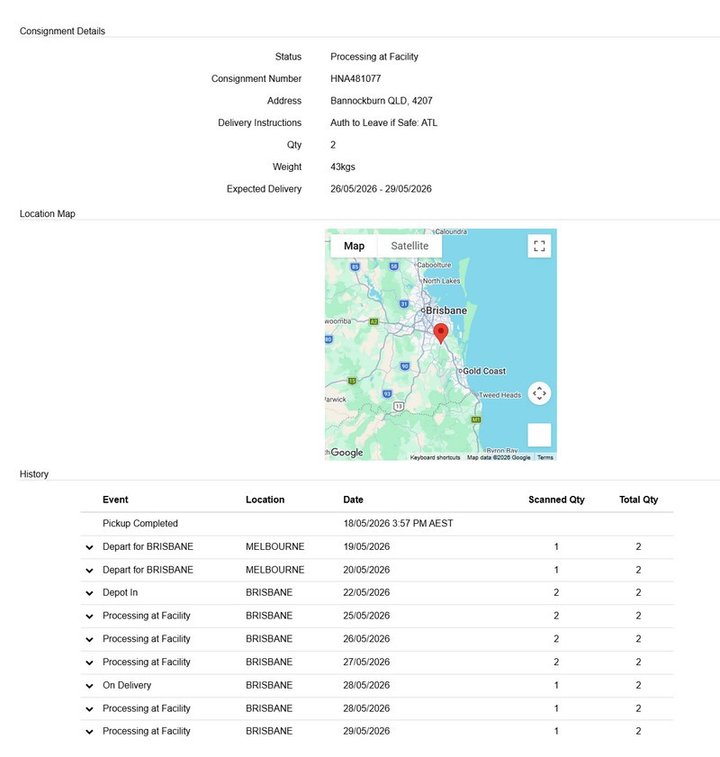Click the Pickup Completed event
The height and width of the screenshot is (757, 720).
click(140, 523)
